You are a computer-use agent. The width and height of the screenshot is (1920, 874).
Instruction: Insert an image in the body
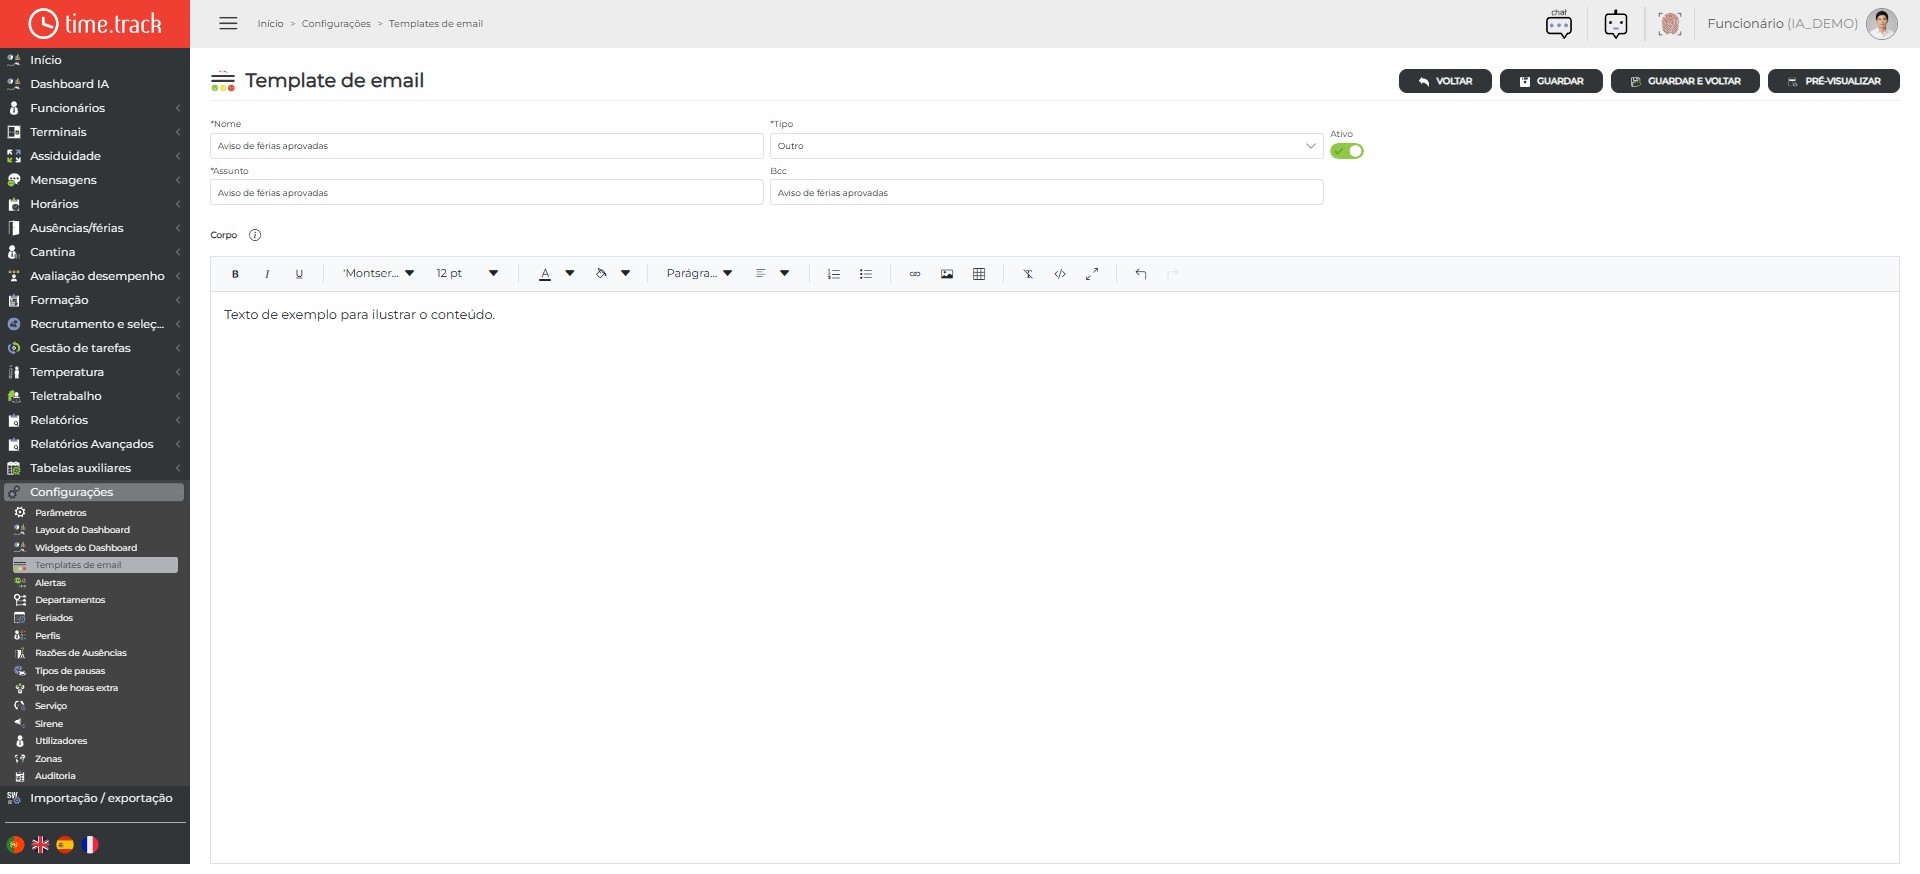point(947,274)
